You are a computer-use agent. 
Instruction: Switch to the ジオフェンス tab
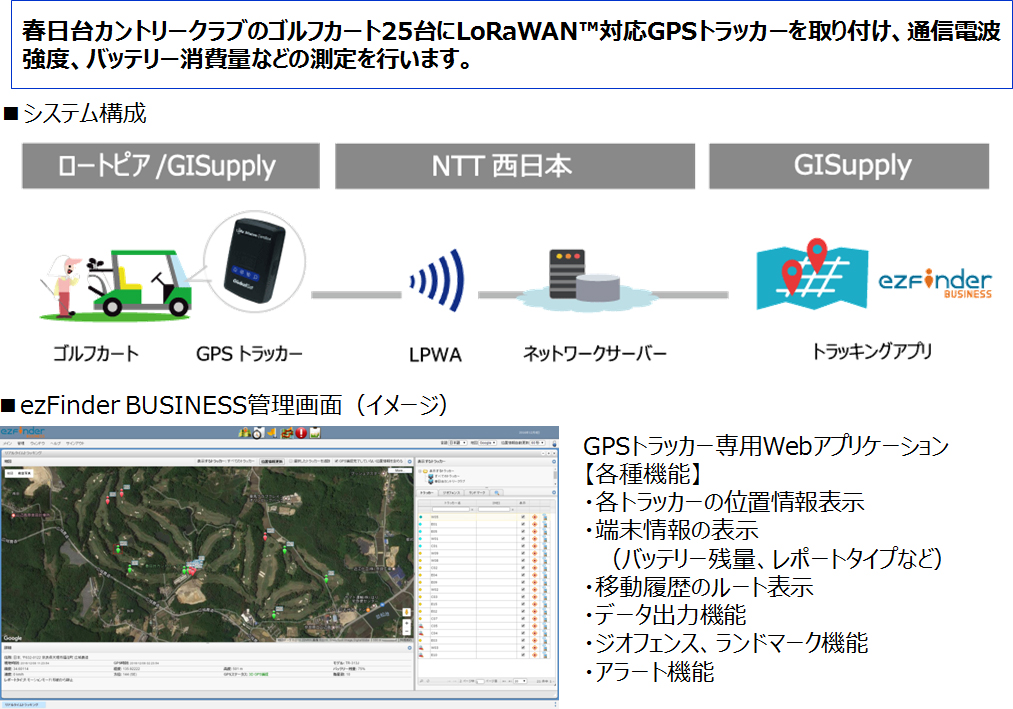tap(451, 492)
